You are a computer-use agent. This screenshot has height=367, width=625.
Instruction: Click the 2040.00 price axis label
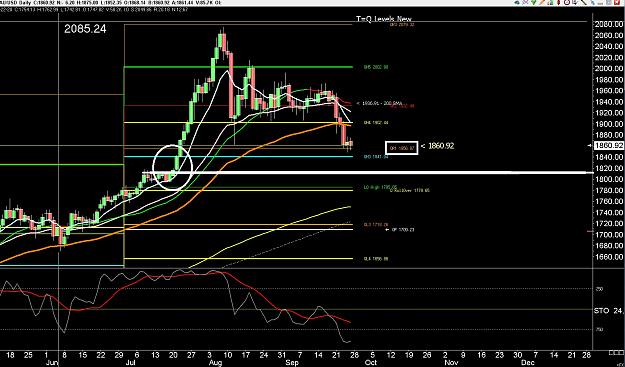coord(609,47)
